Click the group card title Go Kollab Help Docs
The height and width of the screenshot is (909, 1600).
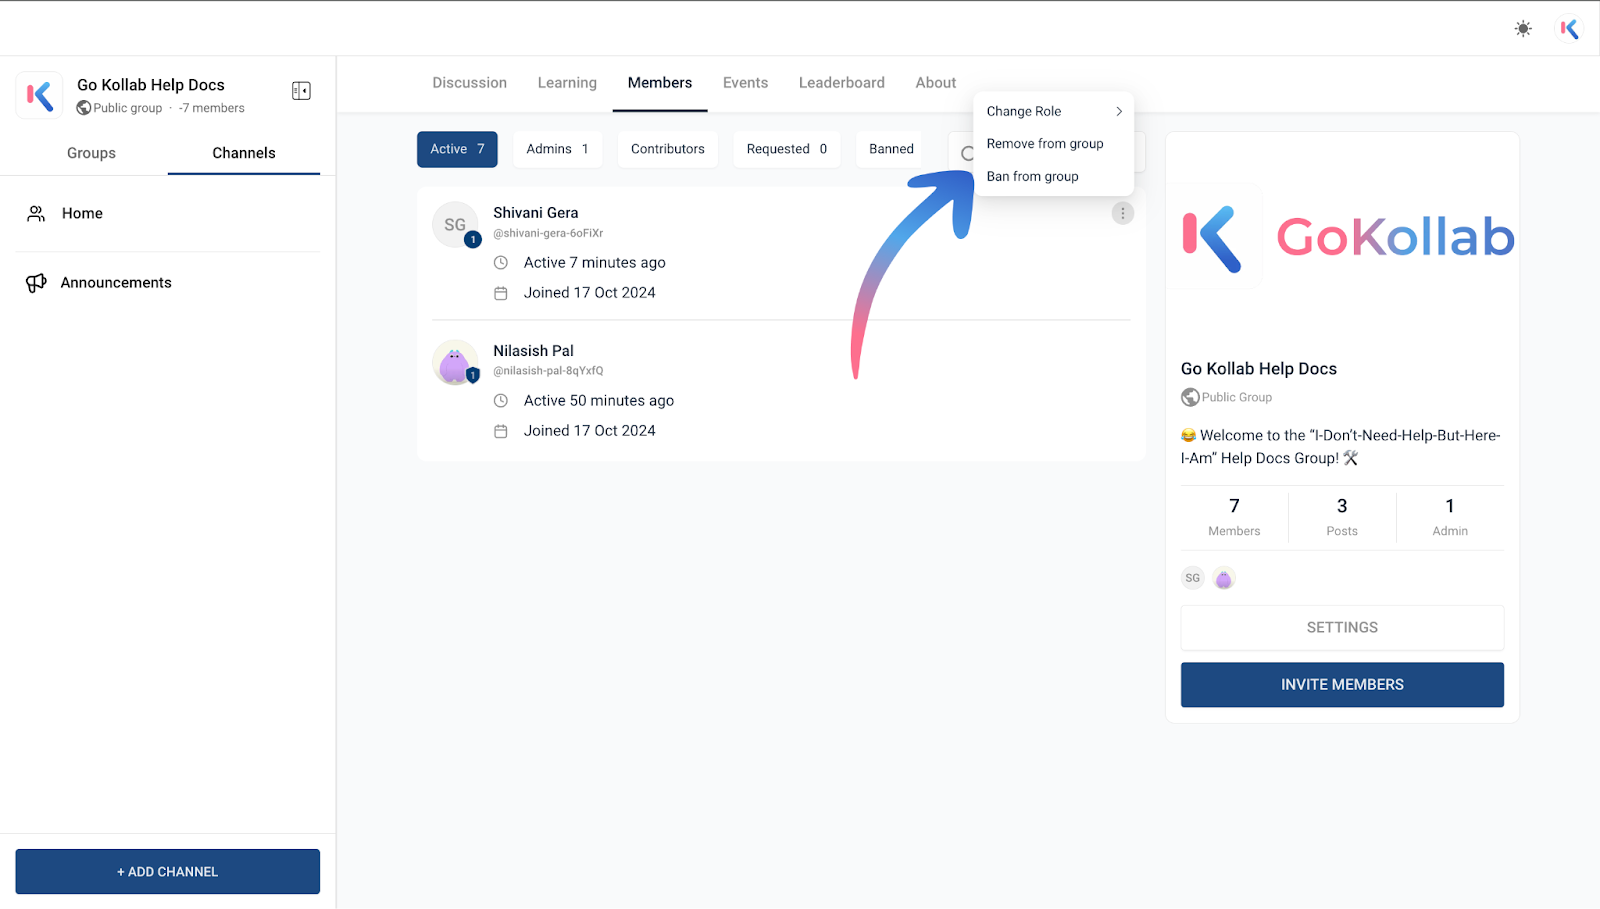1259,369
